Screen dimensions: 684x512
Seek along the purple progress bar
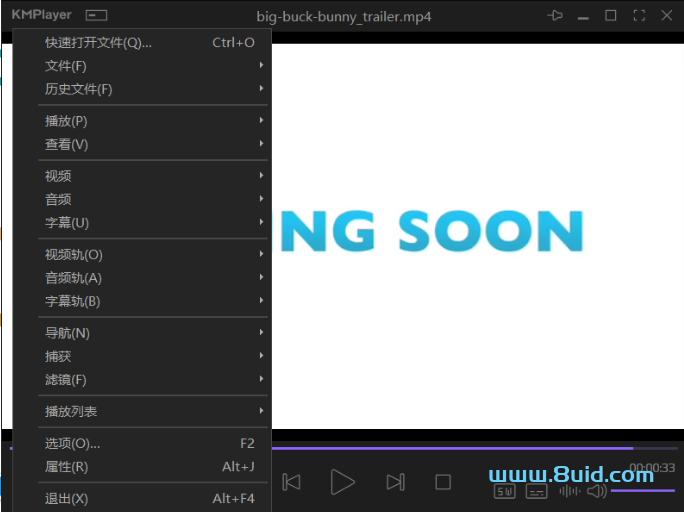point(475,448)
